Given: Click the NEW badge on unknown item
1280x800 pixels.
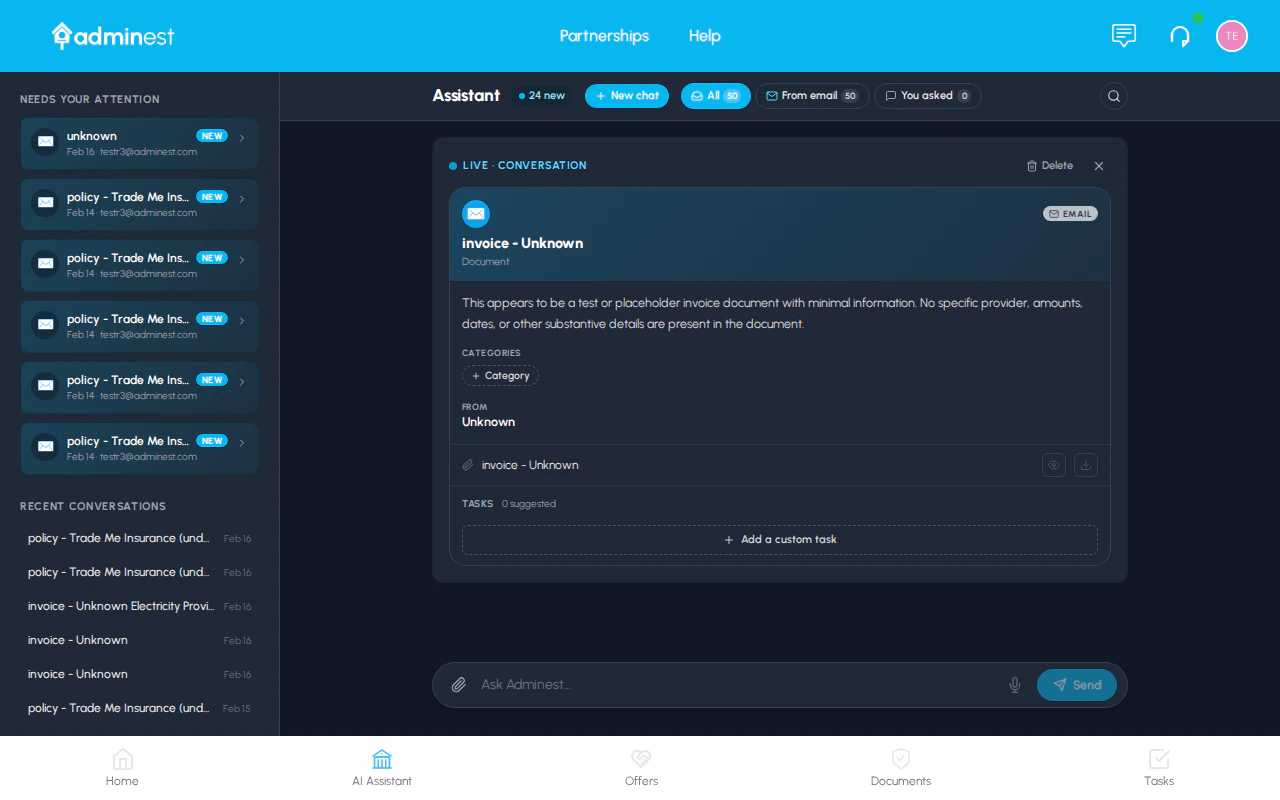Looking at the screenshot, I should pos(212,136).
